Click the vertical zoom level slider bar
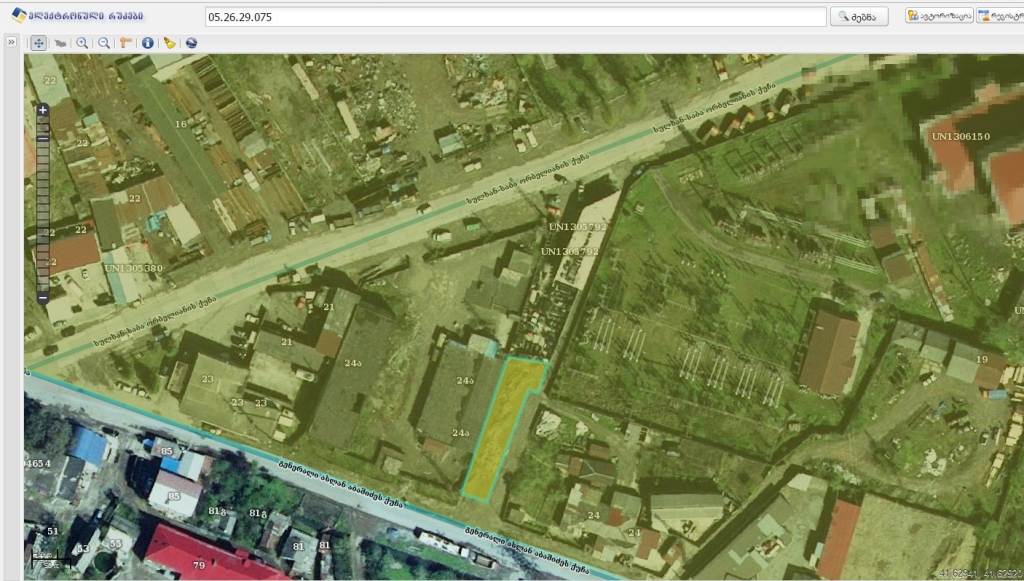Viewport: 1024px width, 581px height. pyautogui.click(x=42, y=204)
